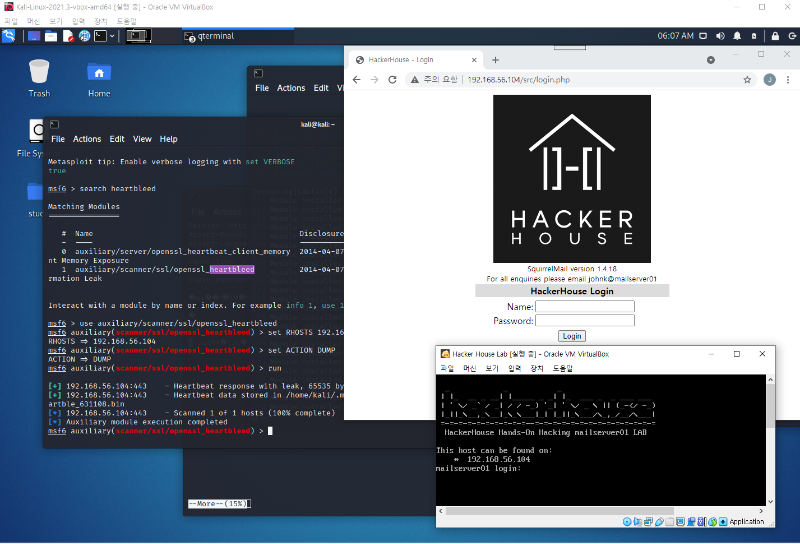Open Machine (머신) menu in Hacker House Lab window
Image resolution: width=800 pixels, height=544 pixels.
pos(470,368)
